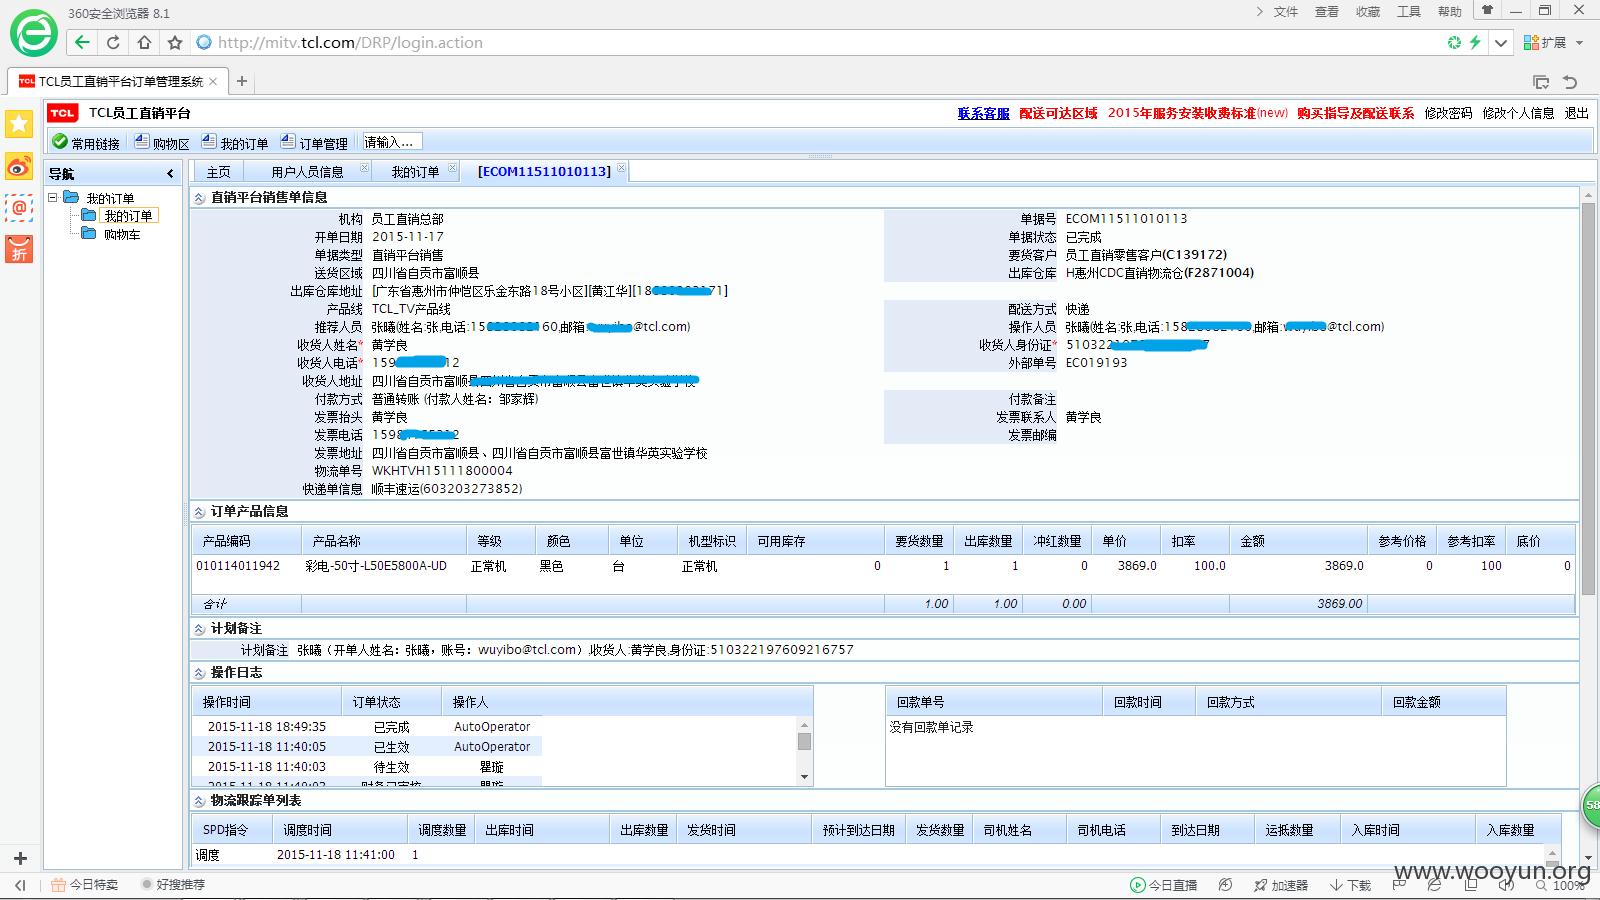Open the 购买指导及配送联系 link
The height and width of the screenshot is (900, 1600).
[1355, 113]
